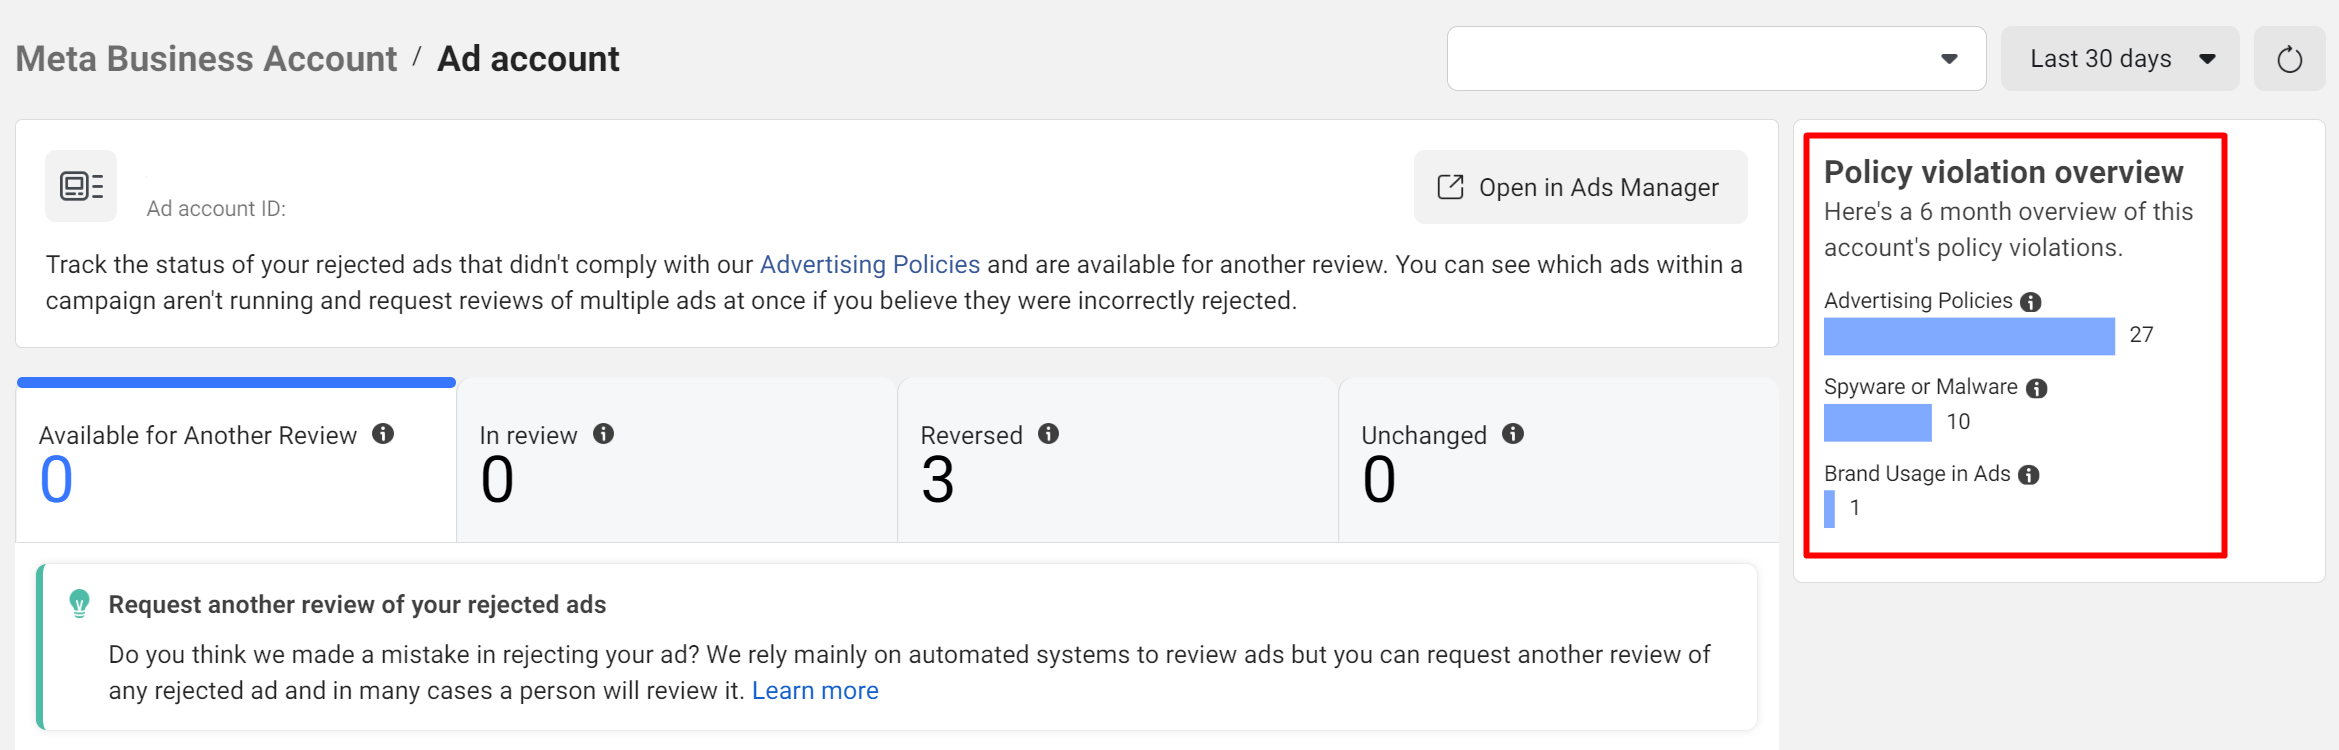Screen dimensions: 2339x750
Task: Click info icon next to Reversed
Action: (x=1048, y=434)
